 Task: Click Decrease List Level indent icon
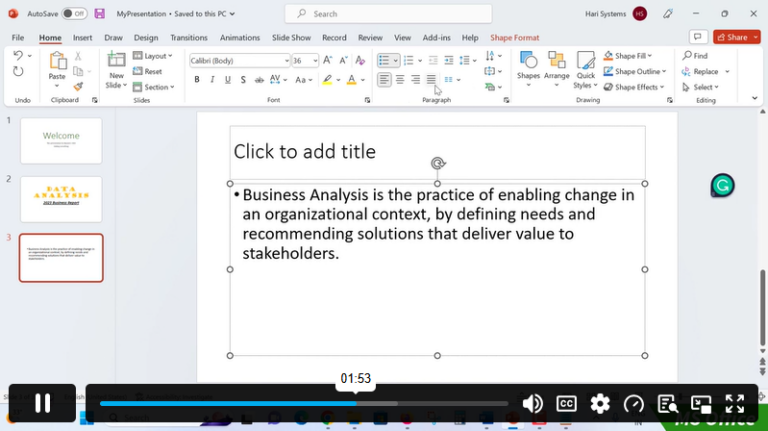click(433, 60)
